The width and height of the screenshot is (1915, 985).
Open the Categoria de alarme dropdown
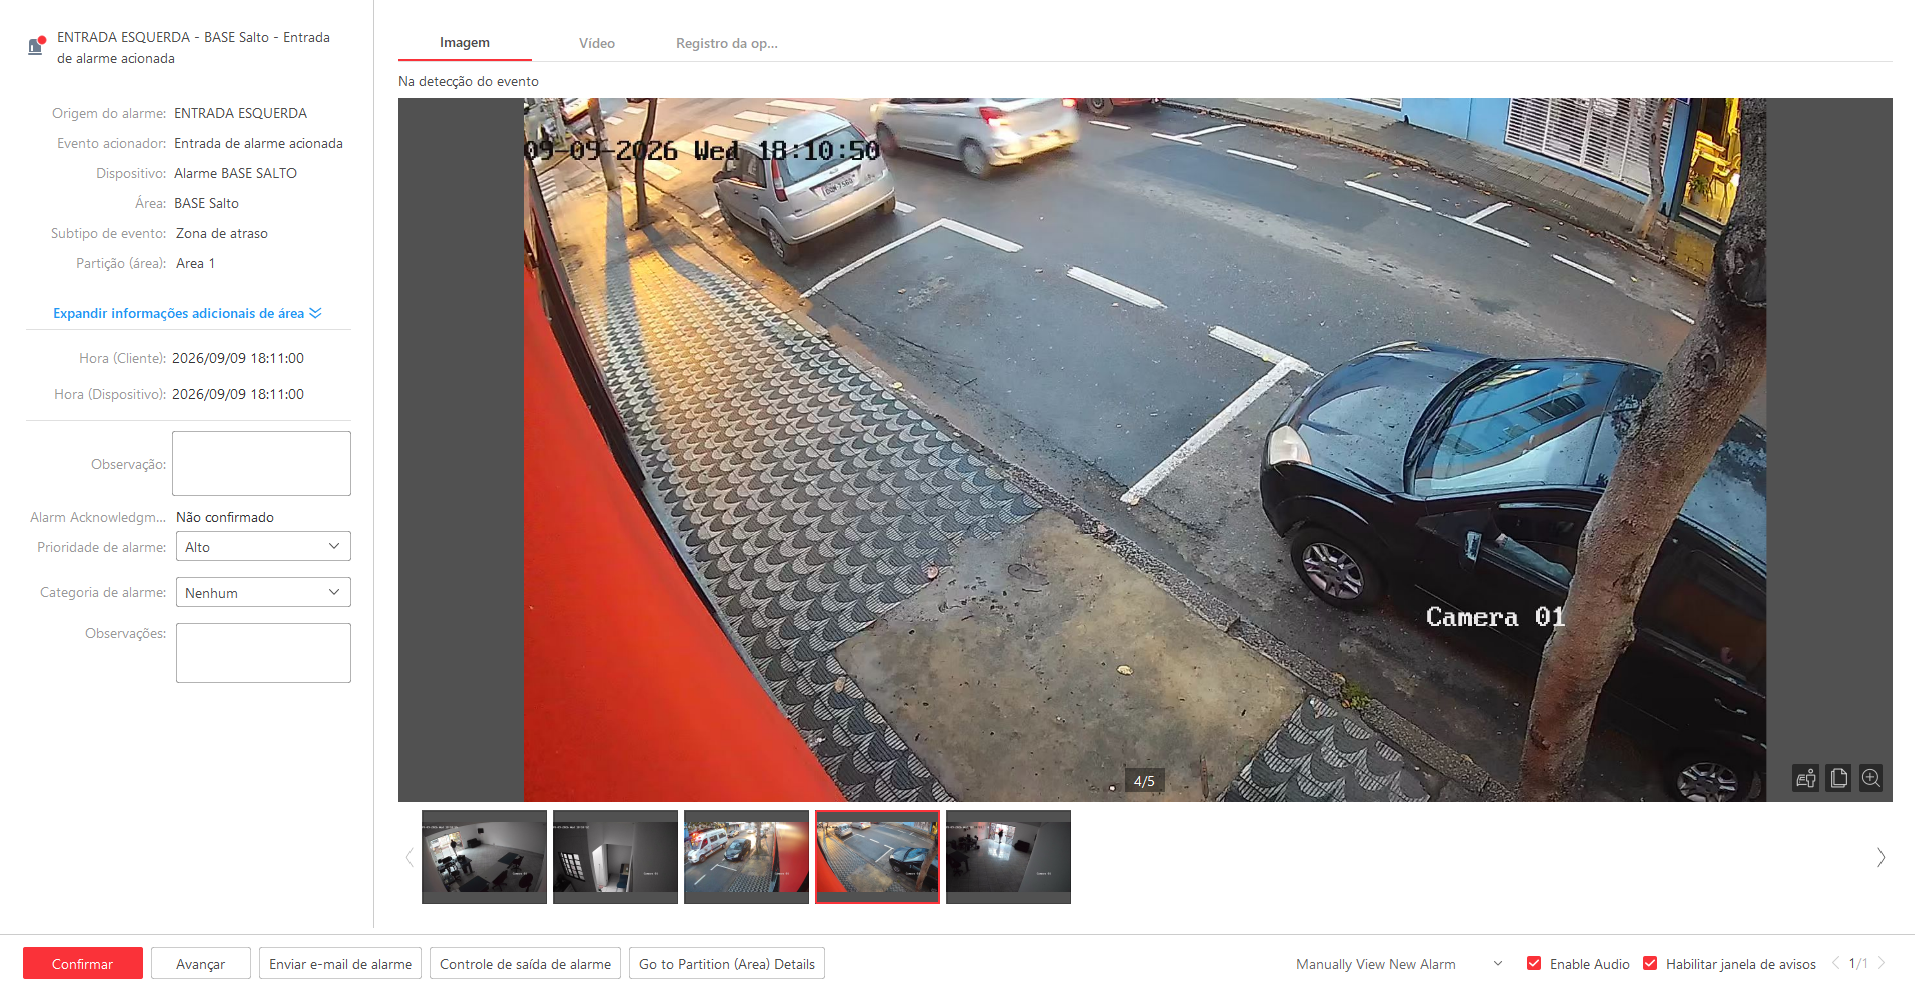263,592
